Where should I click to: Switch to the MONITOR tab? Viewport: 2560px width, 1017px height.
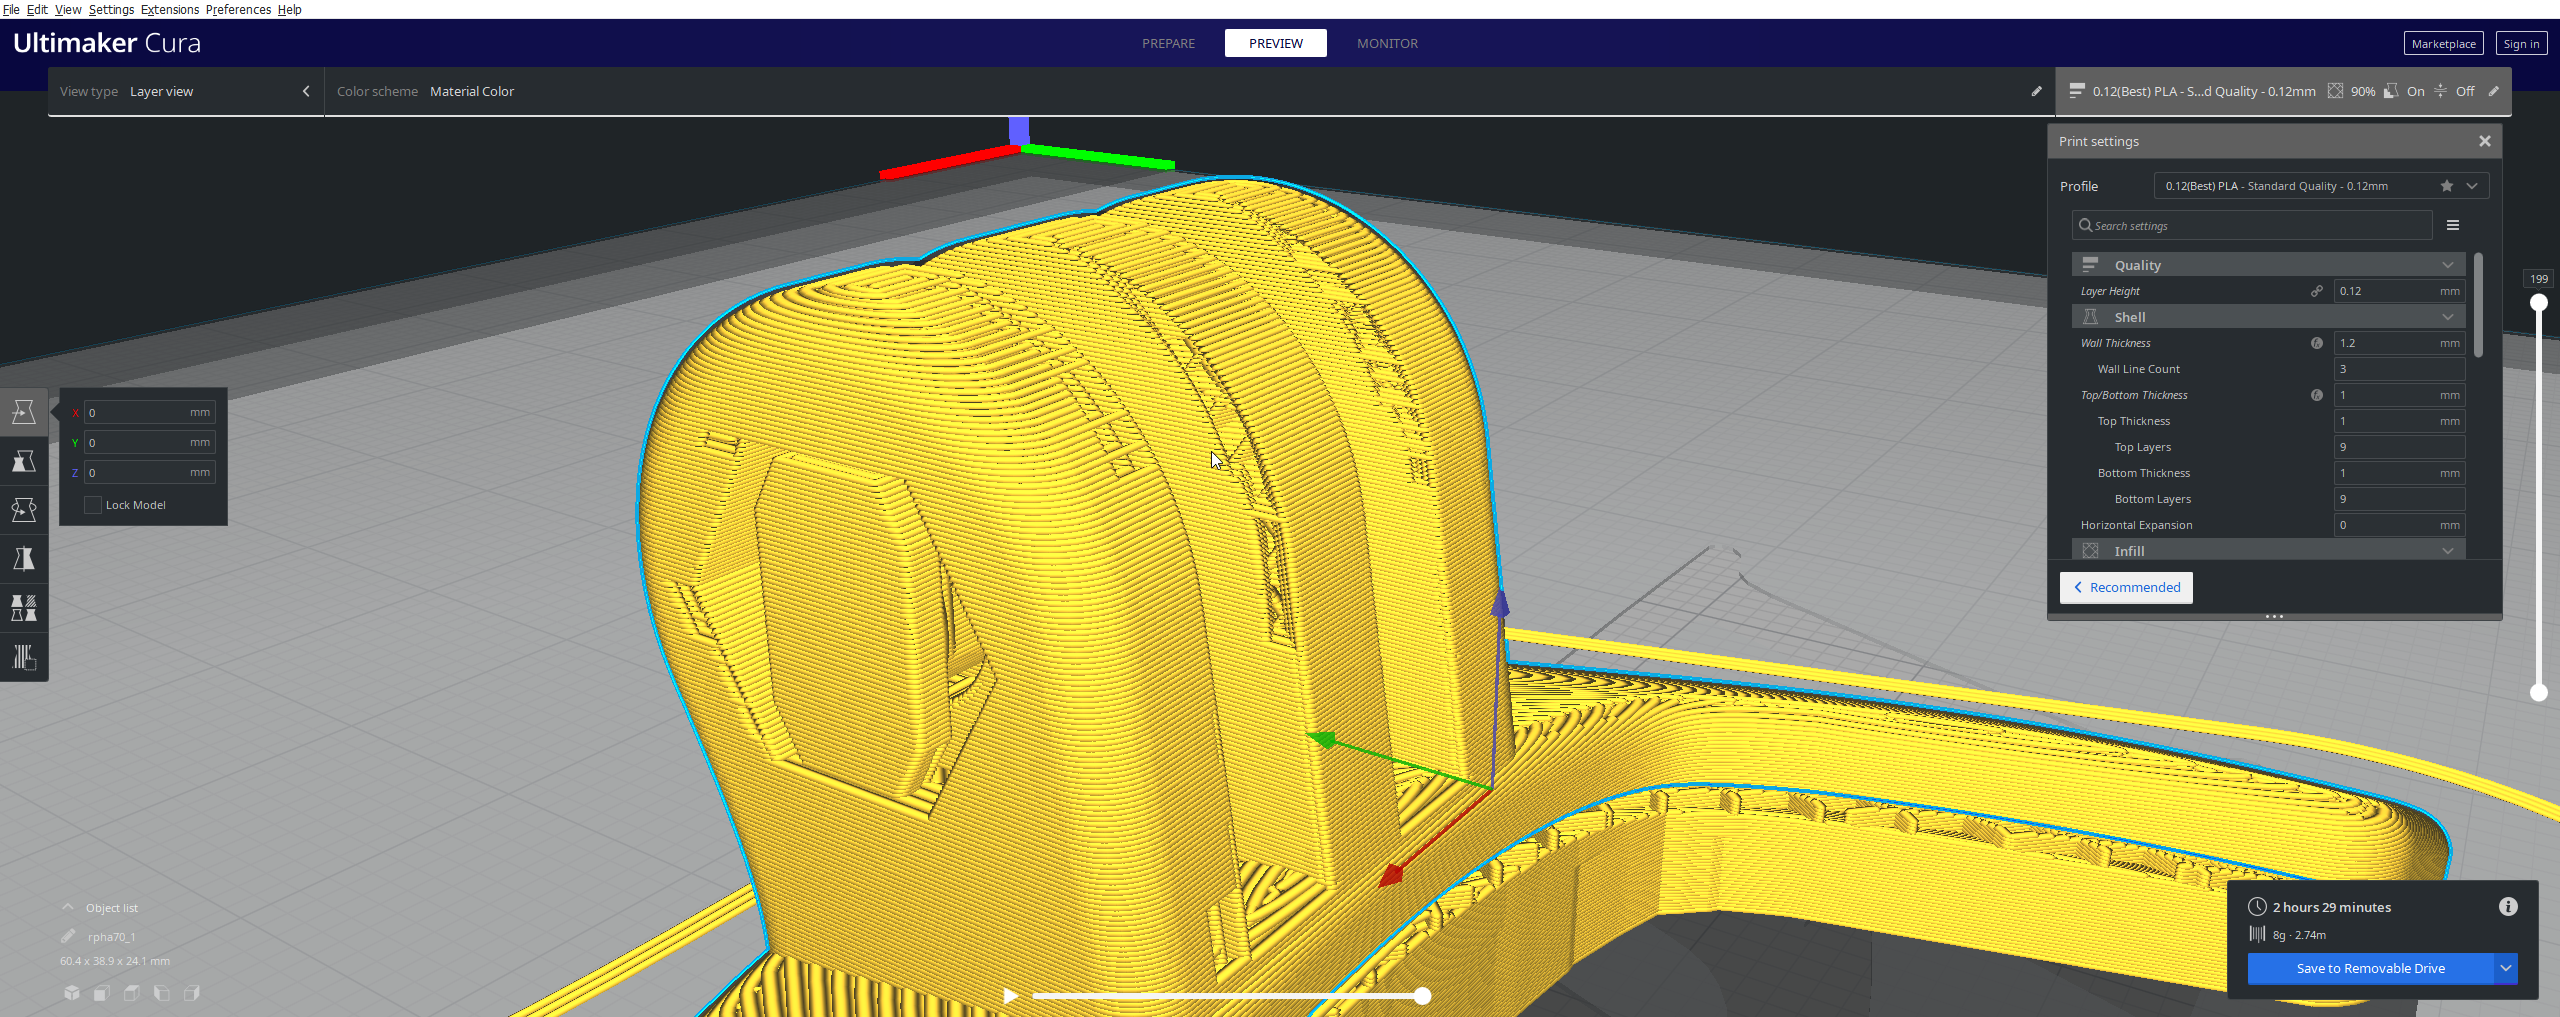tap(1387, 43)
